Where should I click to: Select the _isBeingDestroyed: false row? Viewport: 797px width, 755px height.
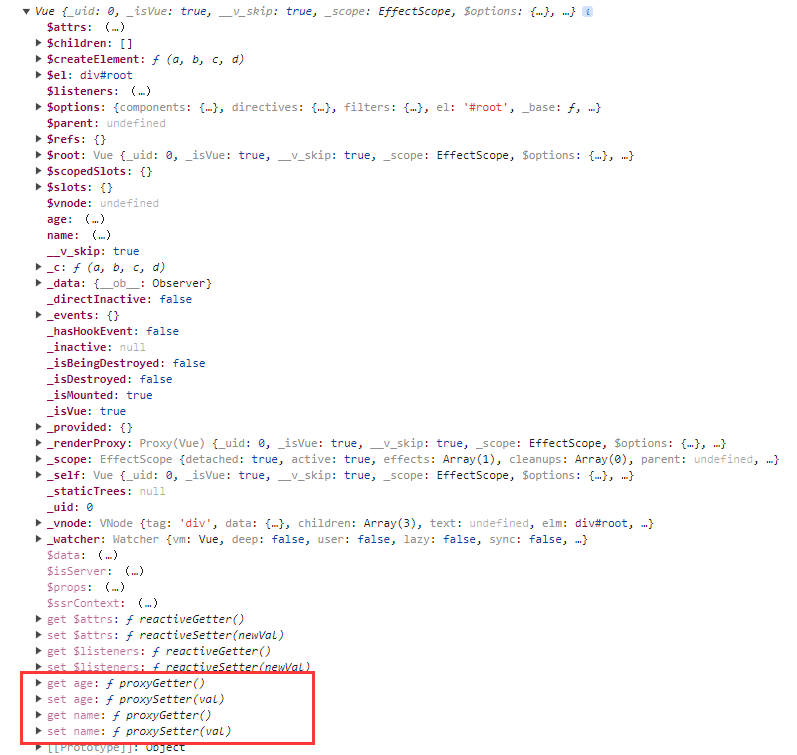click(x=126, y=363)
